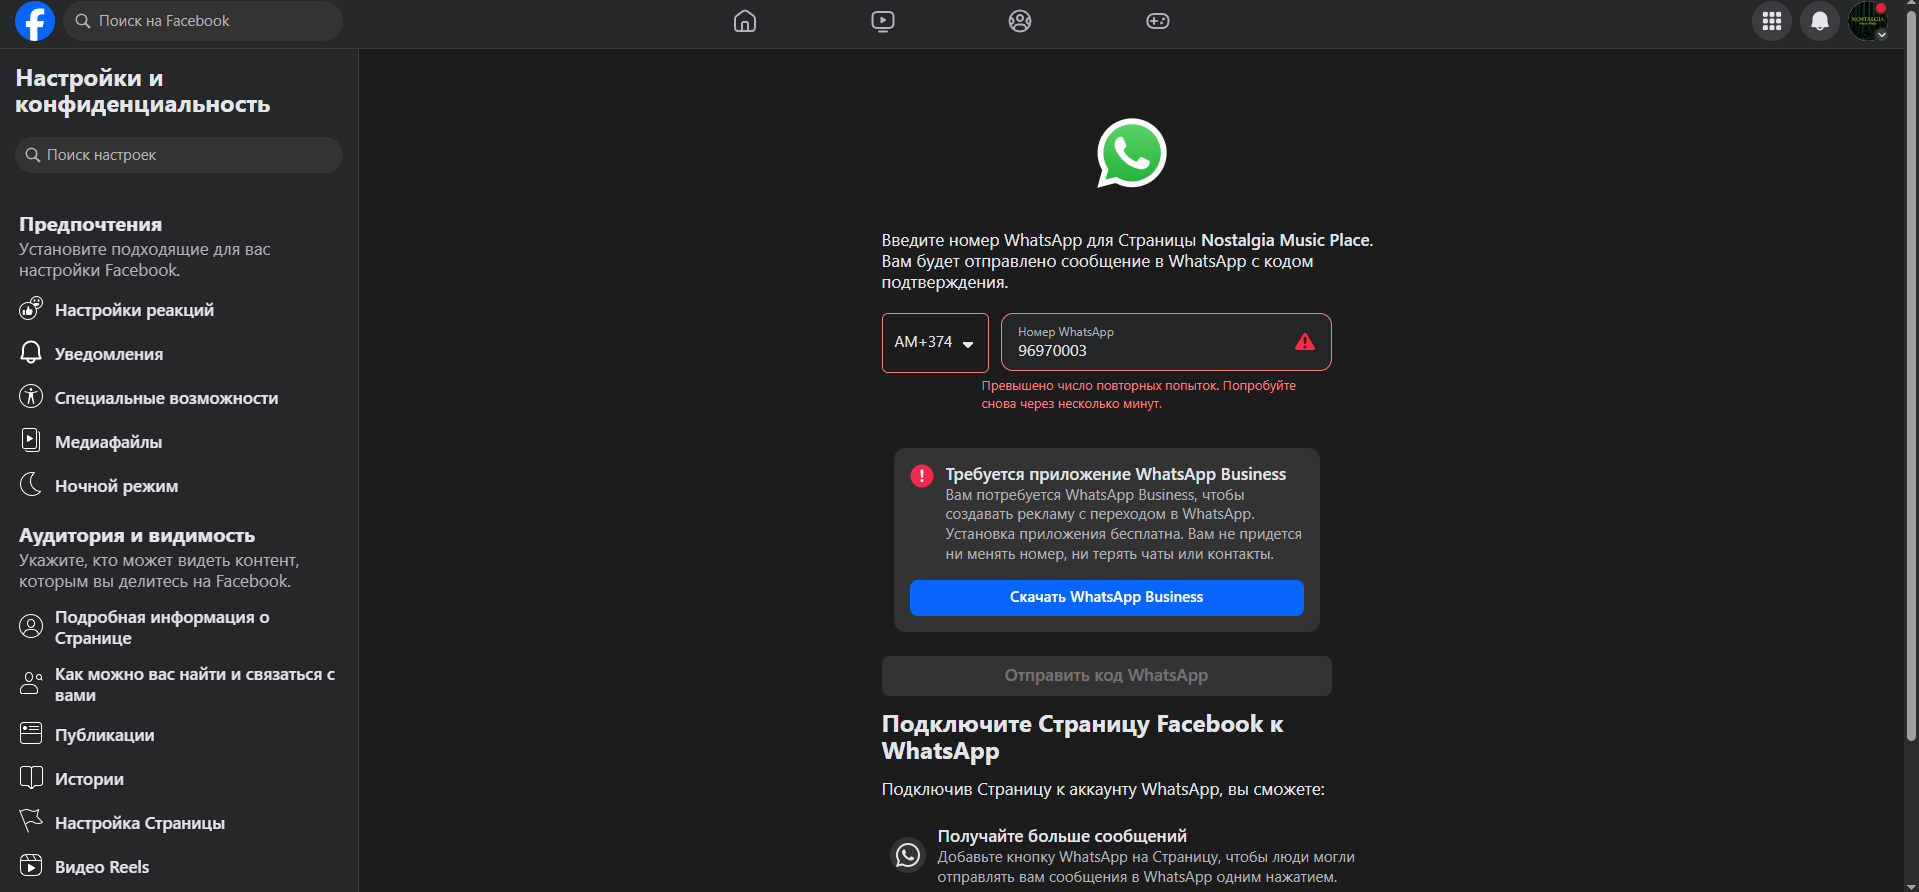Click the book icon for Истории
The height and width of the screenshot is (892, 1919).
tap(31, 778)
